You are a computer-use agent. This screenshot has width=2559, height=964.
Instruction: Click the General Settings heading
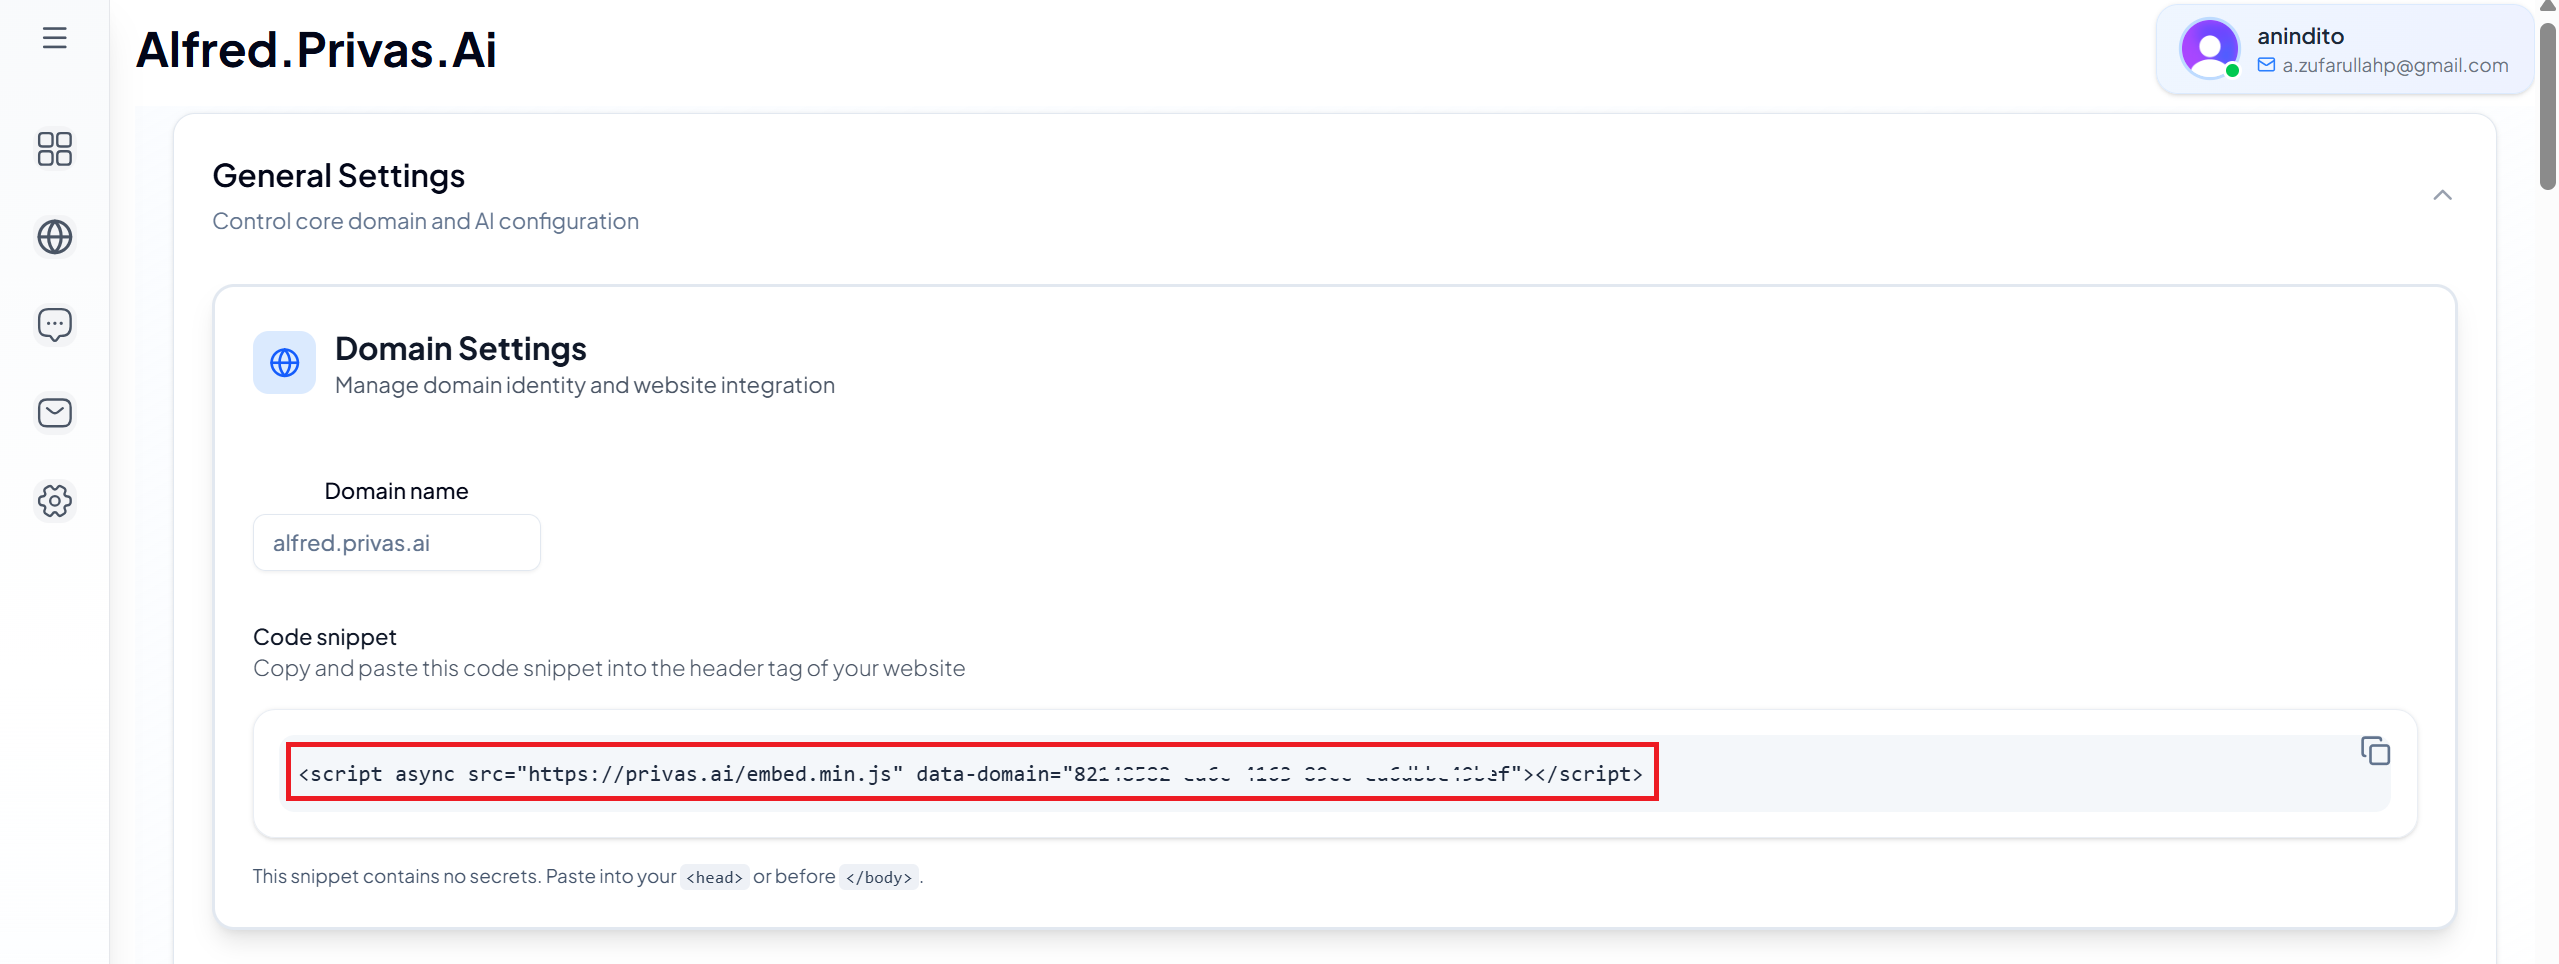[338, 176]
